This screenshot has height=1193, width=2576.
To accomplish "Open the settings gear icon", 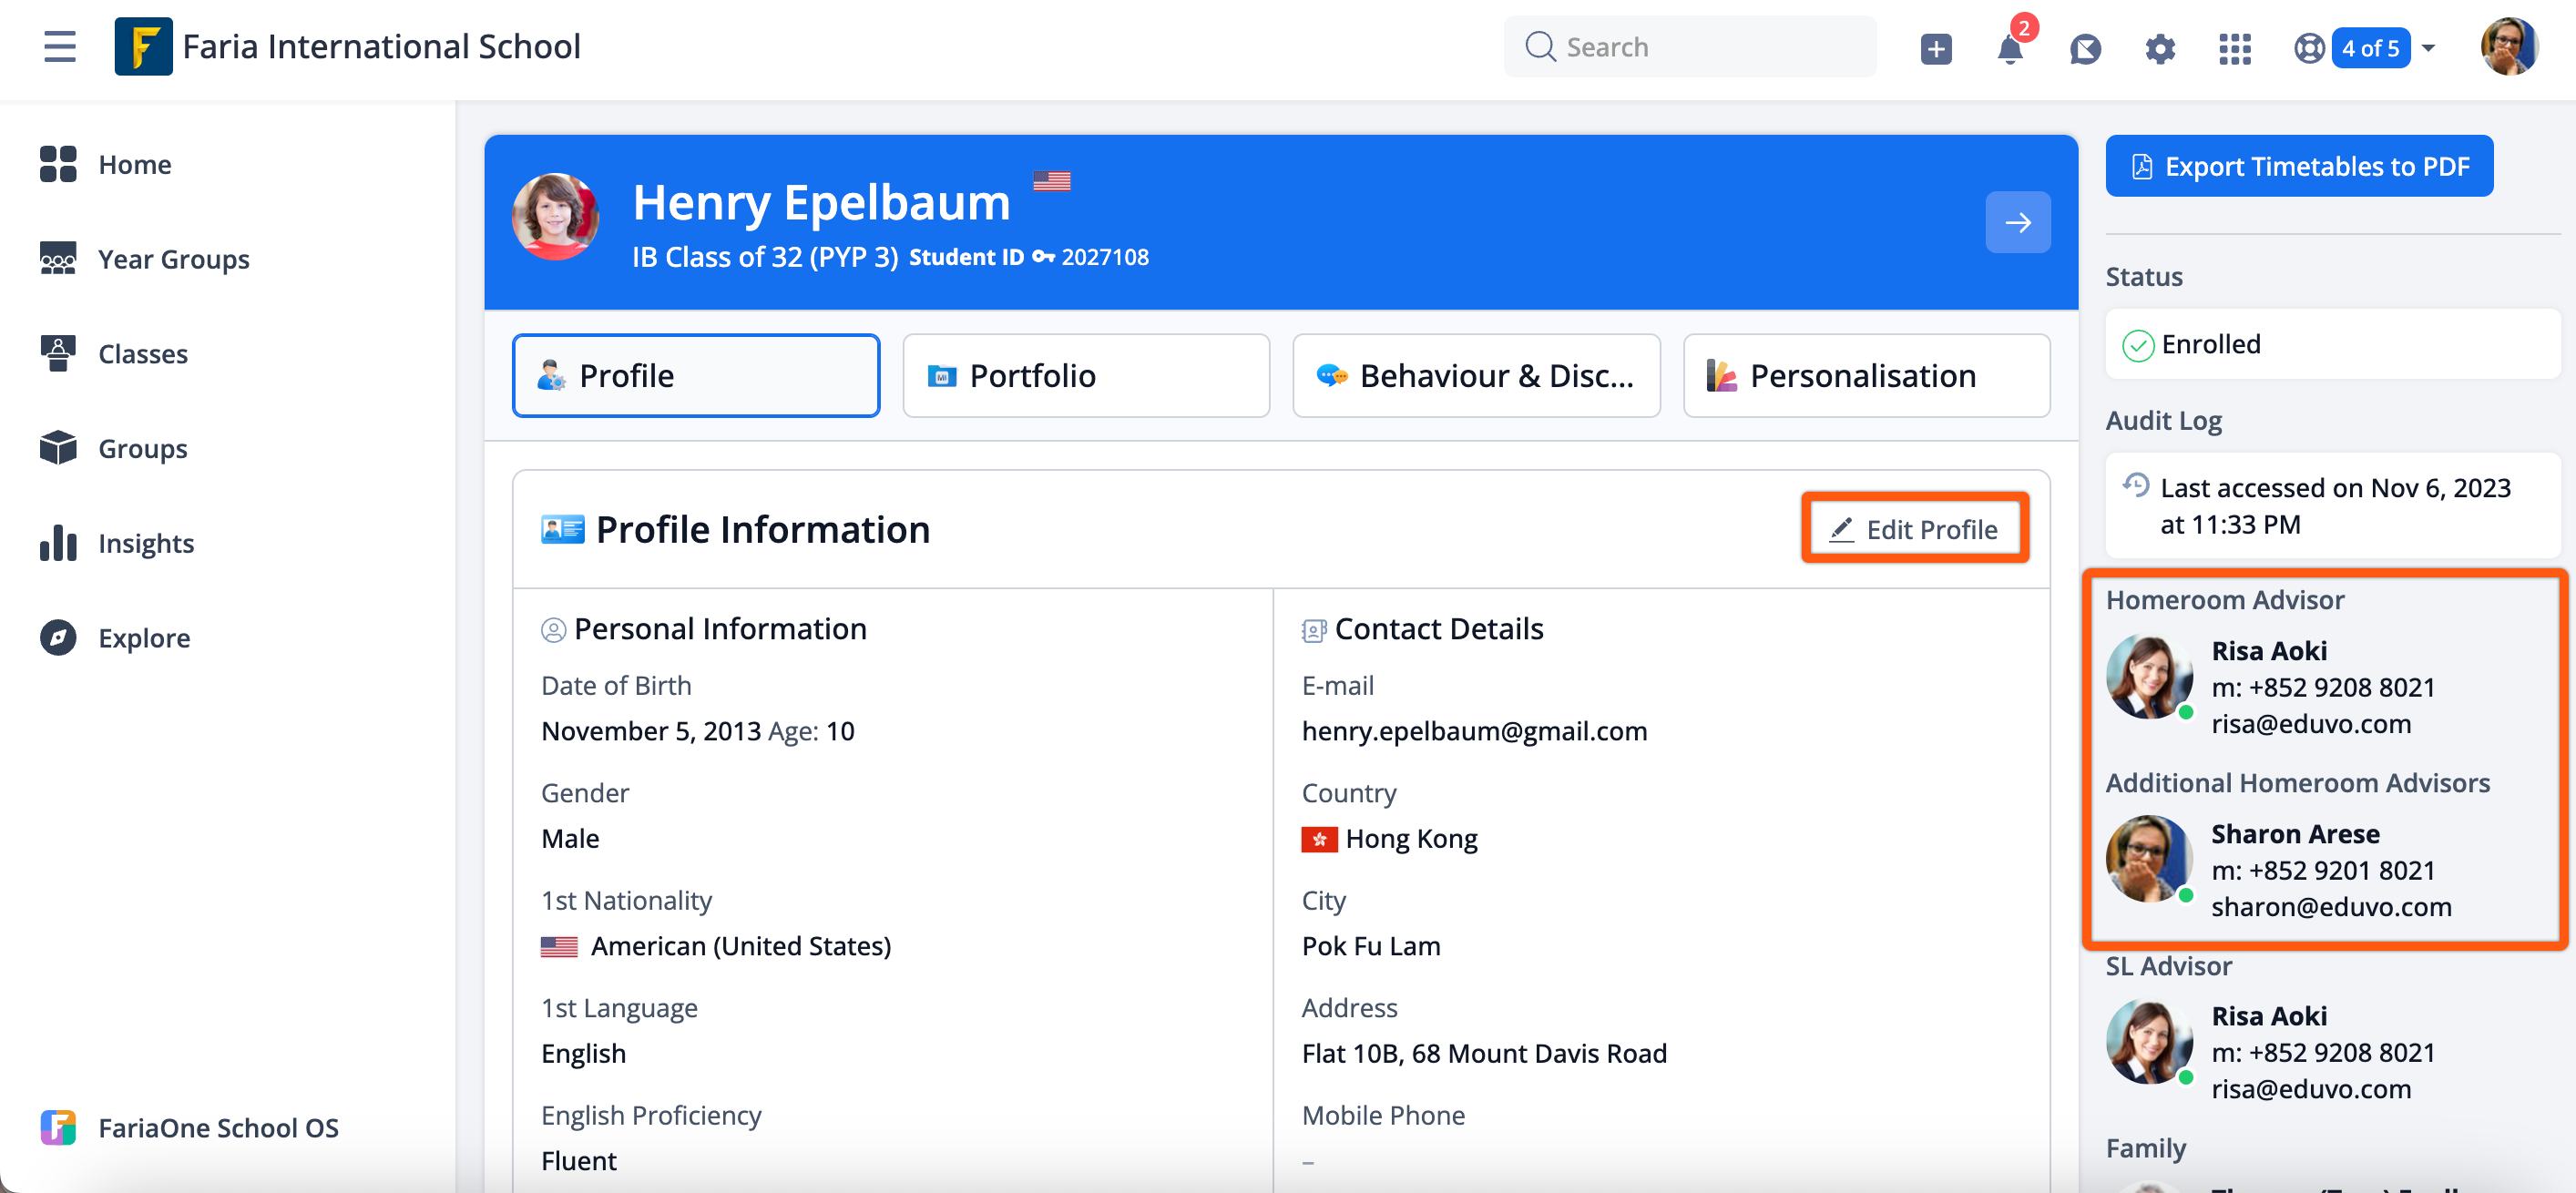I will click(x=2159, y=48).
